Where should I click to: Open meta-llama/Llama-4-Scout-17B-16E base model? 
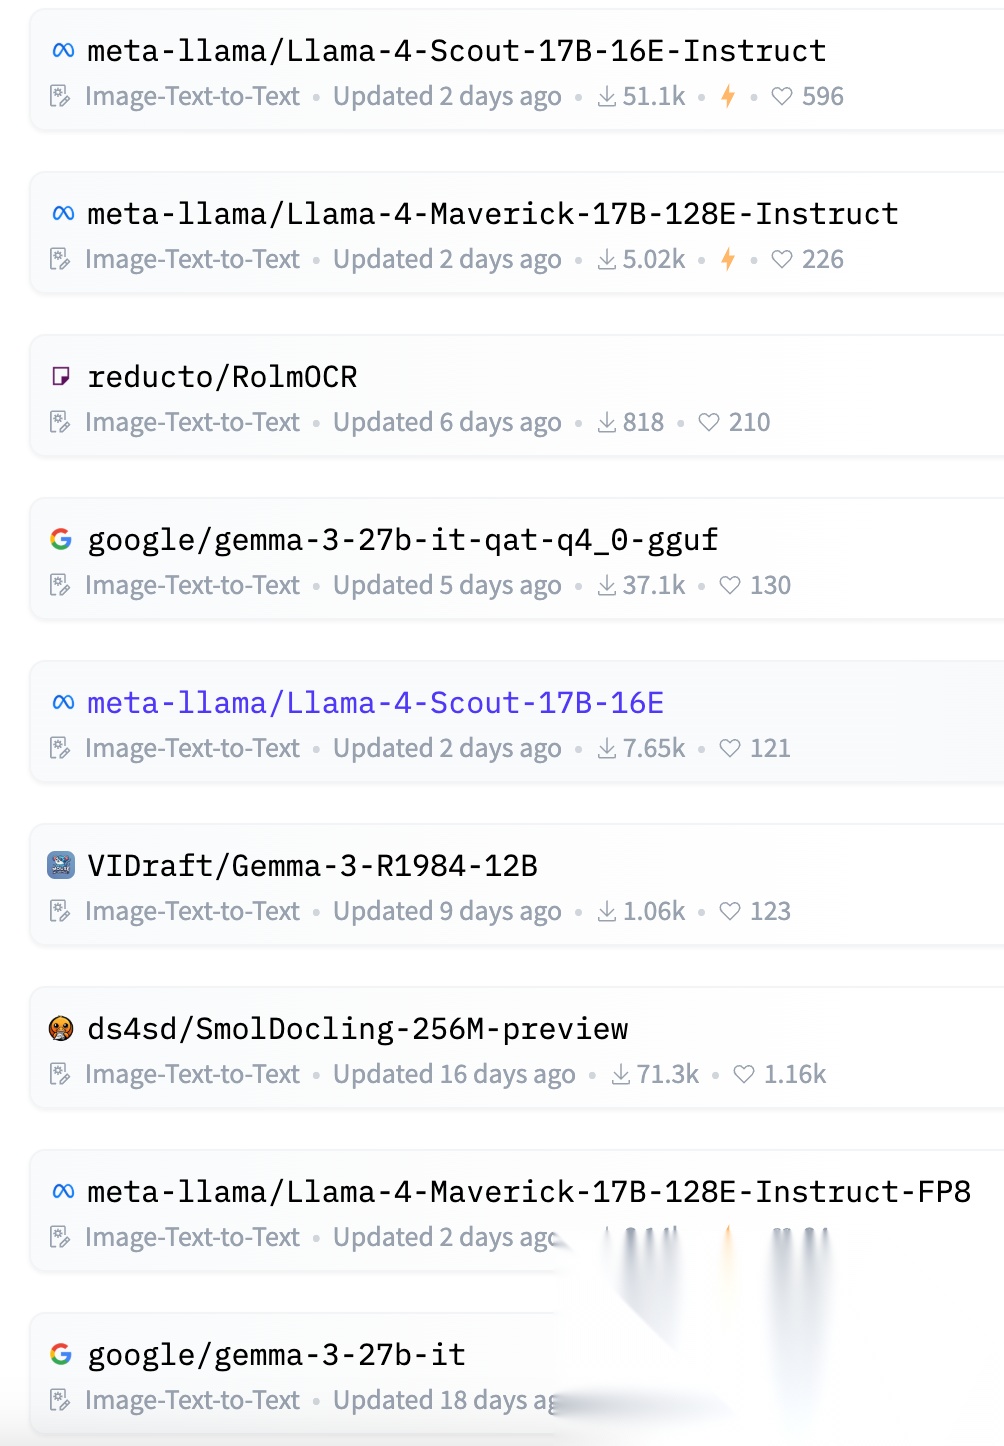coord(375,703)
